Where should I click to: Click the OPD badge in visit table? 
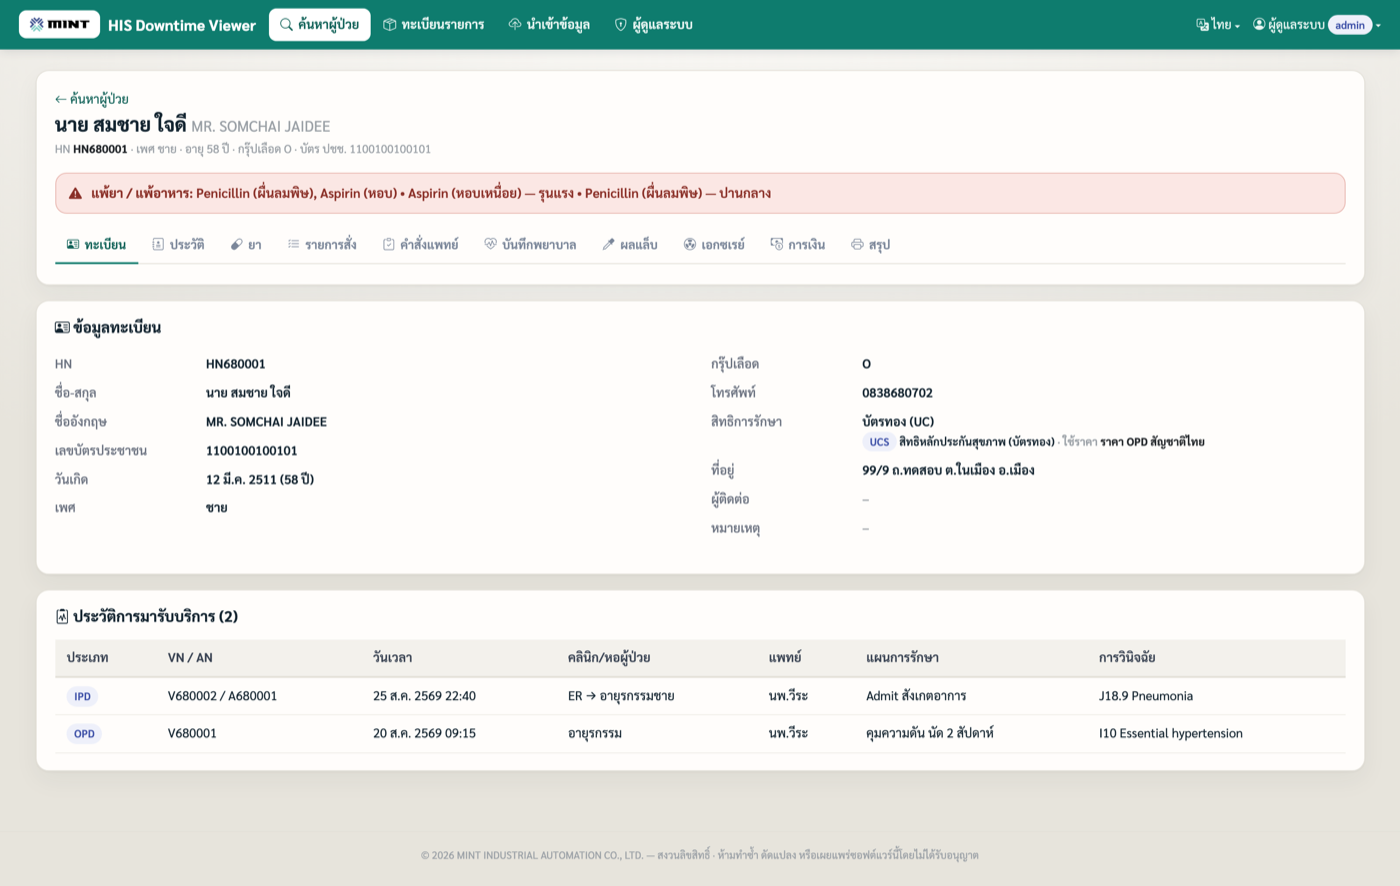(84, 734)
